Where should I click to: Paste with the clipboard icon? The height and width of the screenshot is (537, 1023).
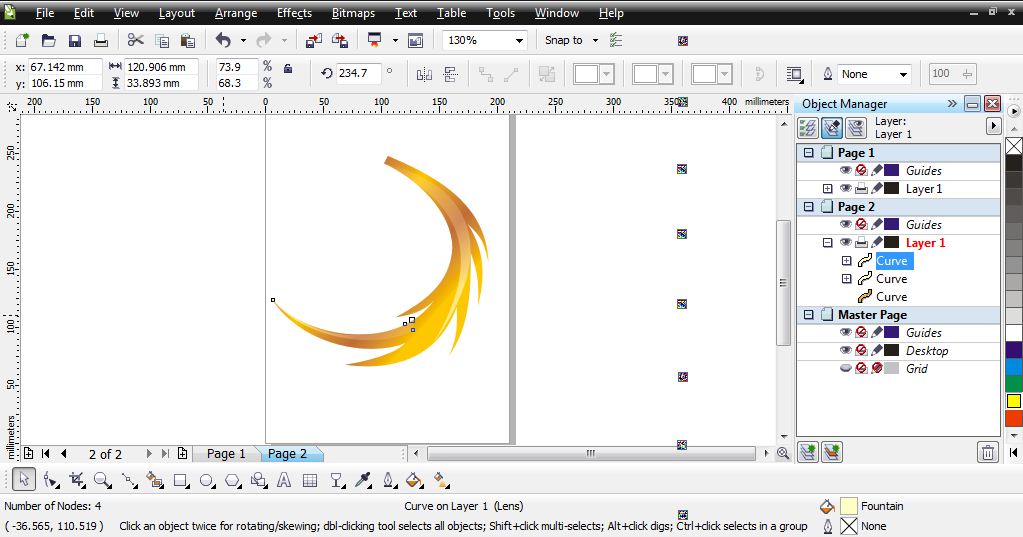click(188, 40)
